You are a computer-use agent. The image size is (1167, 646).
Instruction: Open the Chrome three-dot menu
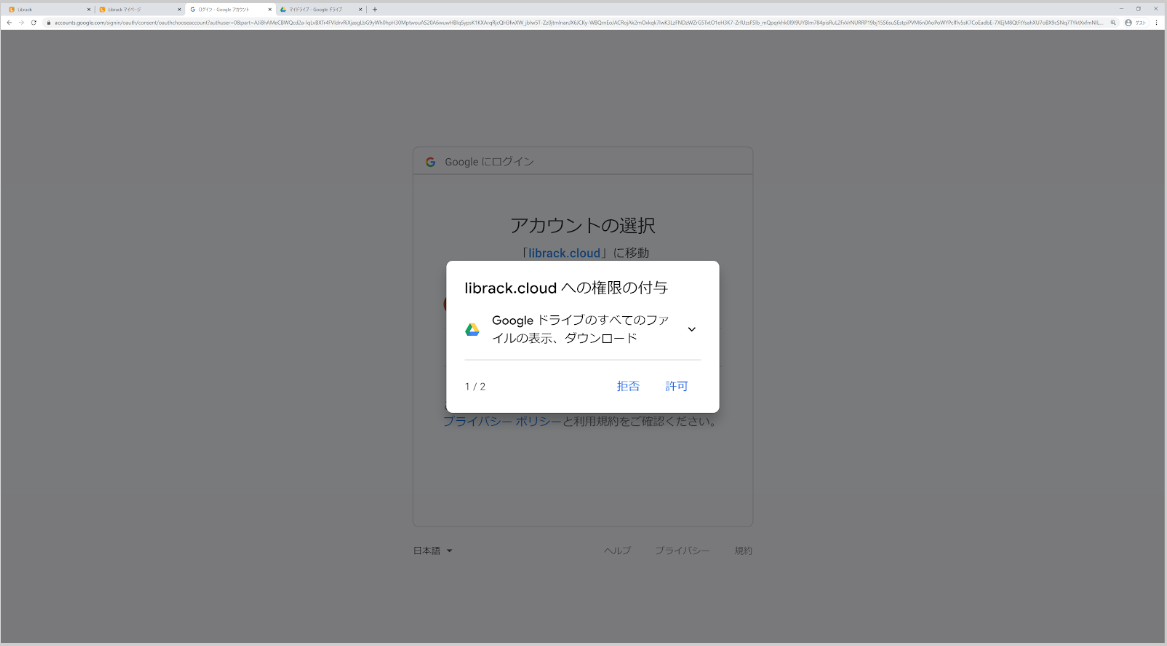[1156, 23]
